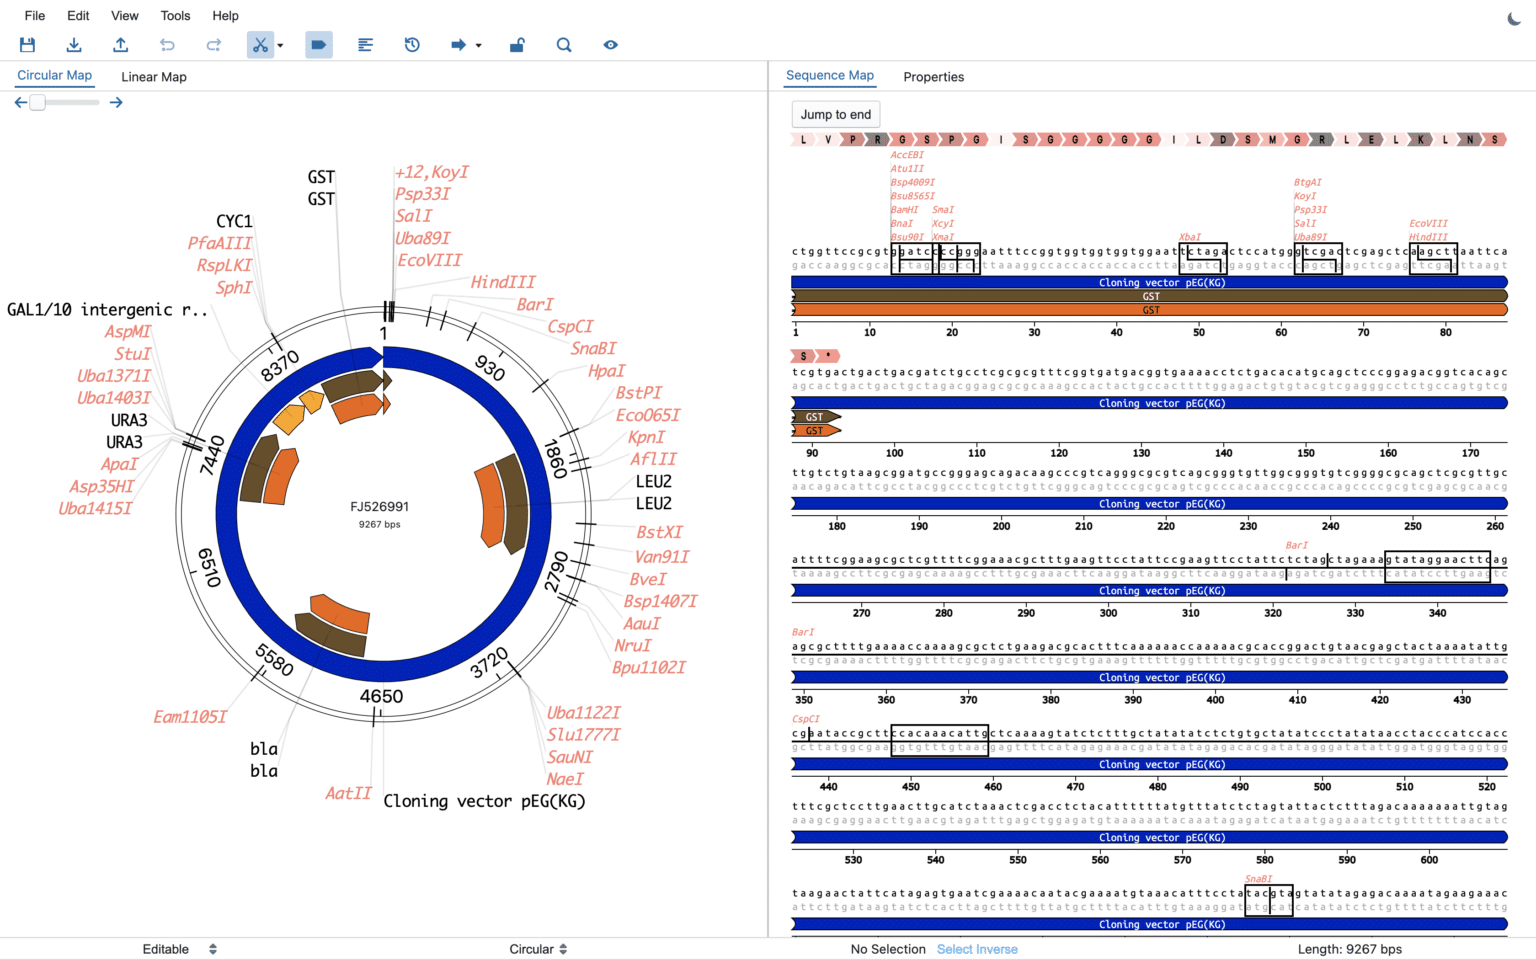Open the arrow tool dropdown
The height and width of the screenshot is (960, 1536).
[x=478, y=44]
